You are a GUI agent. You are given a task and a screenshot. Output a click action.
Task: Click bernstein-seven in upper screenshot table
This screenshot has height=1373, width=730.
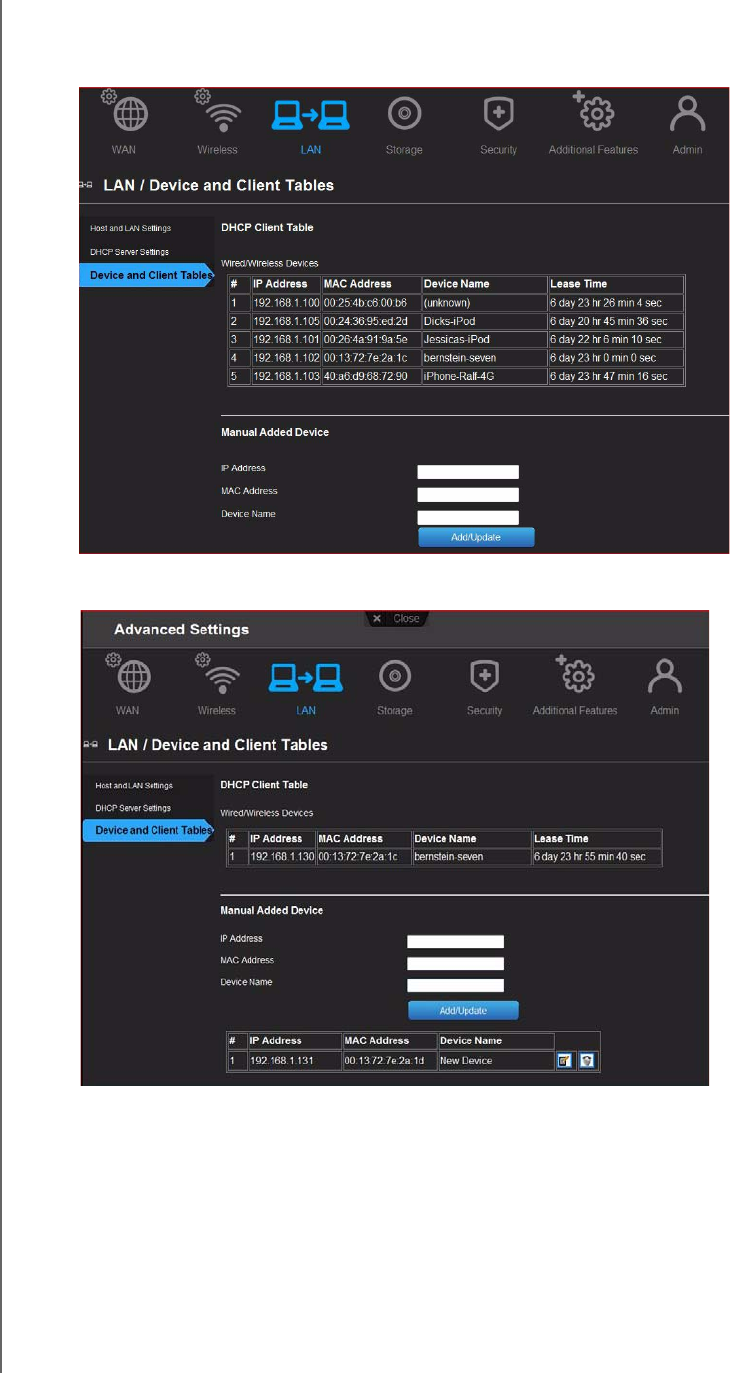(x=484, y=358)
